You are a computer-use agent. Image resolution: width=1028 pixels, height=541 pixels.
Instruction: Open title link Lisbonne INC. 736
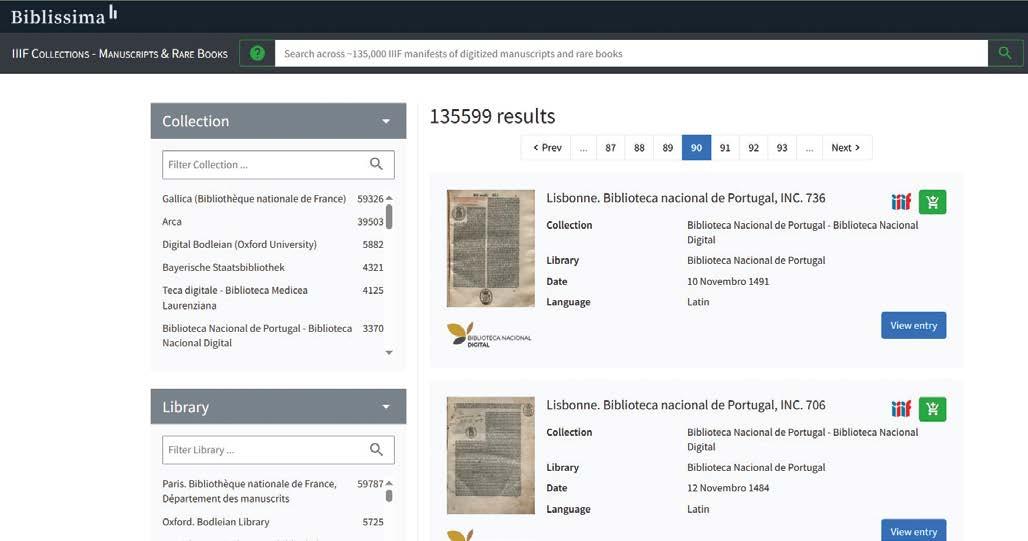click(x=686, y=198)
